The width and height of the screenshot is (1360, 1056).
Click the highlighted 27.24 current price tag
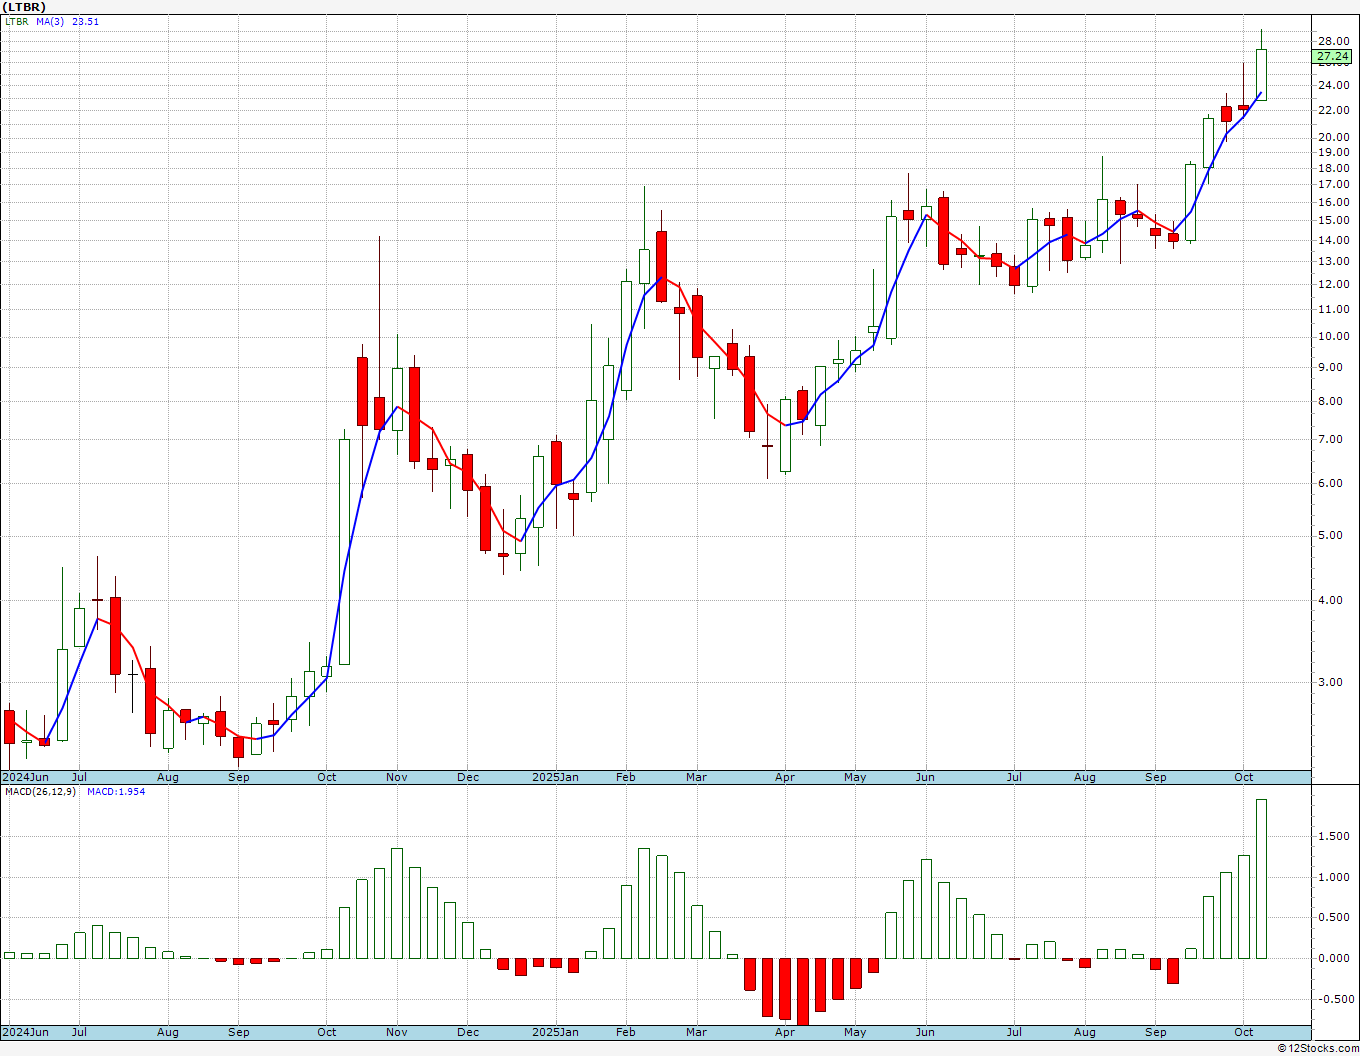click(x=1333, y=57)
